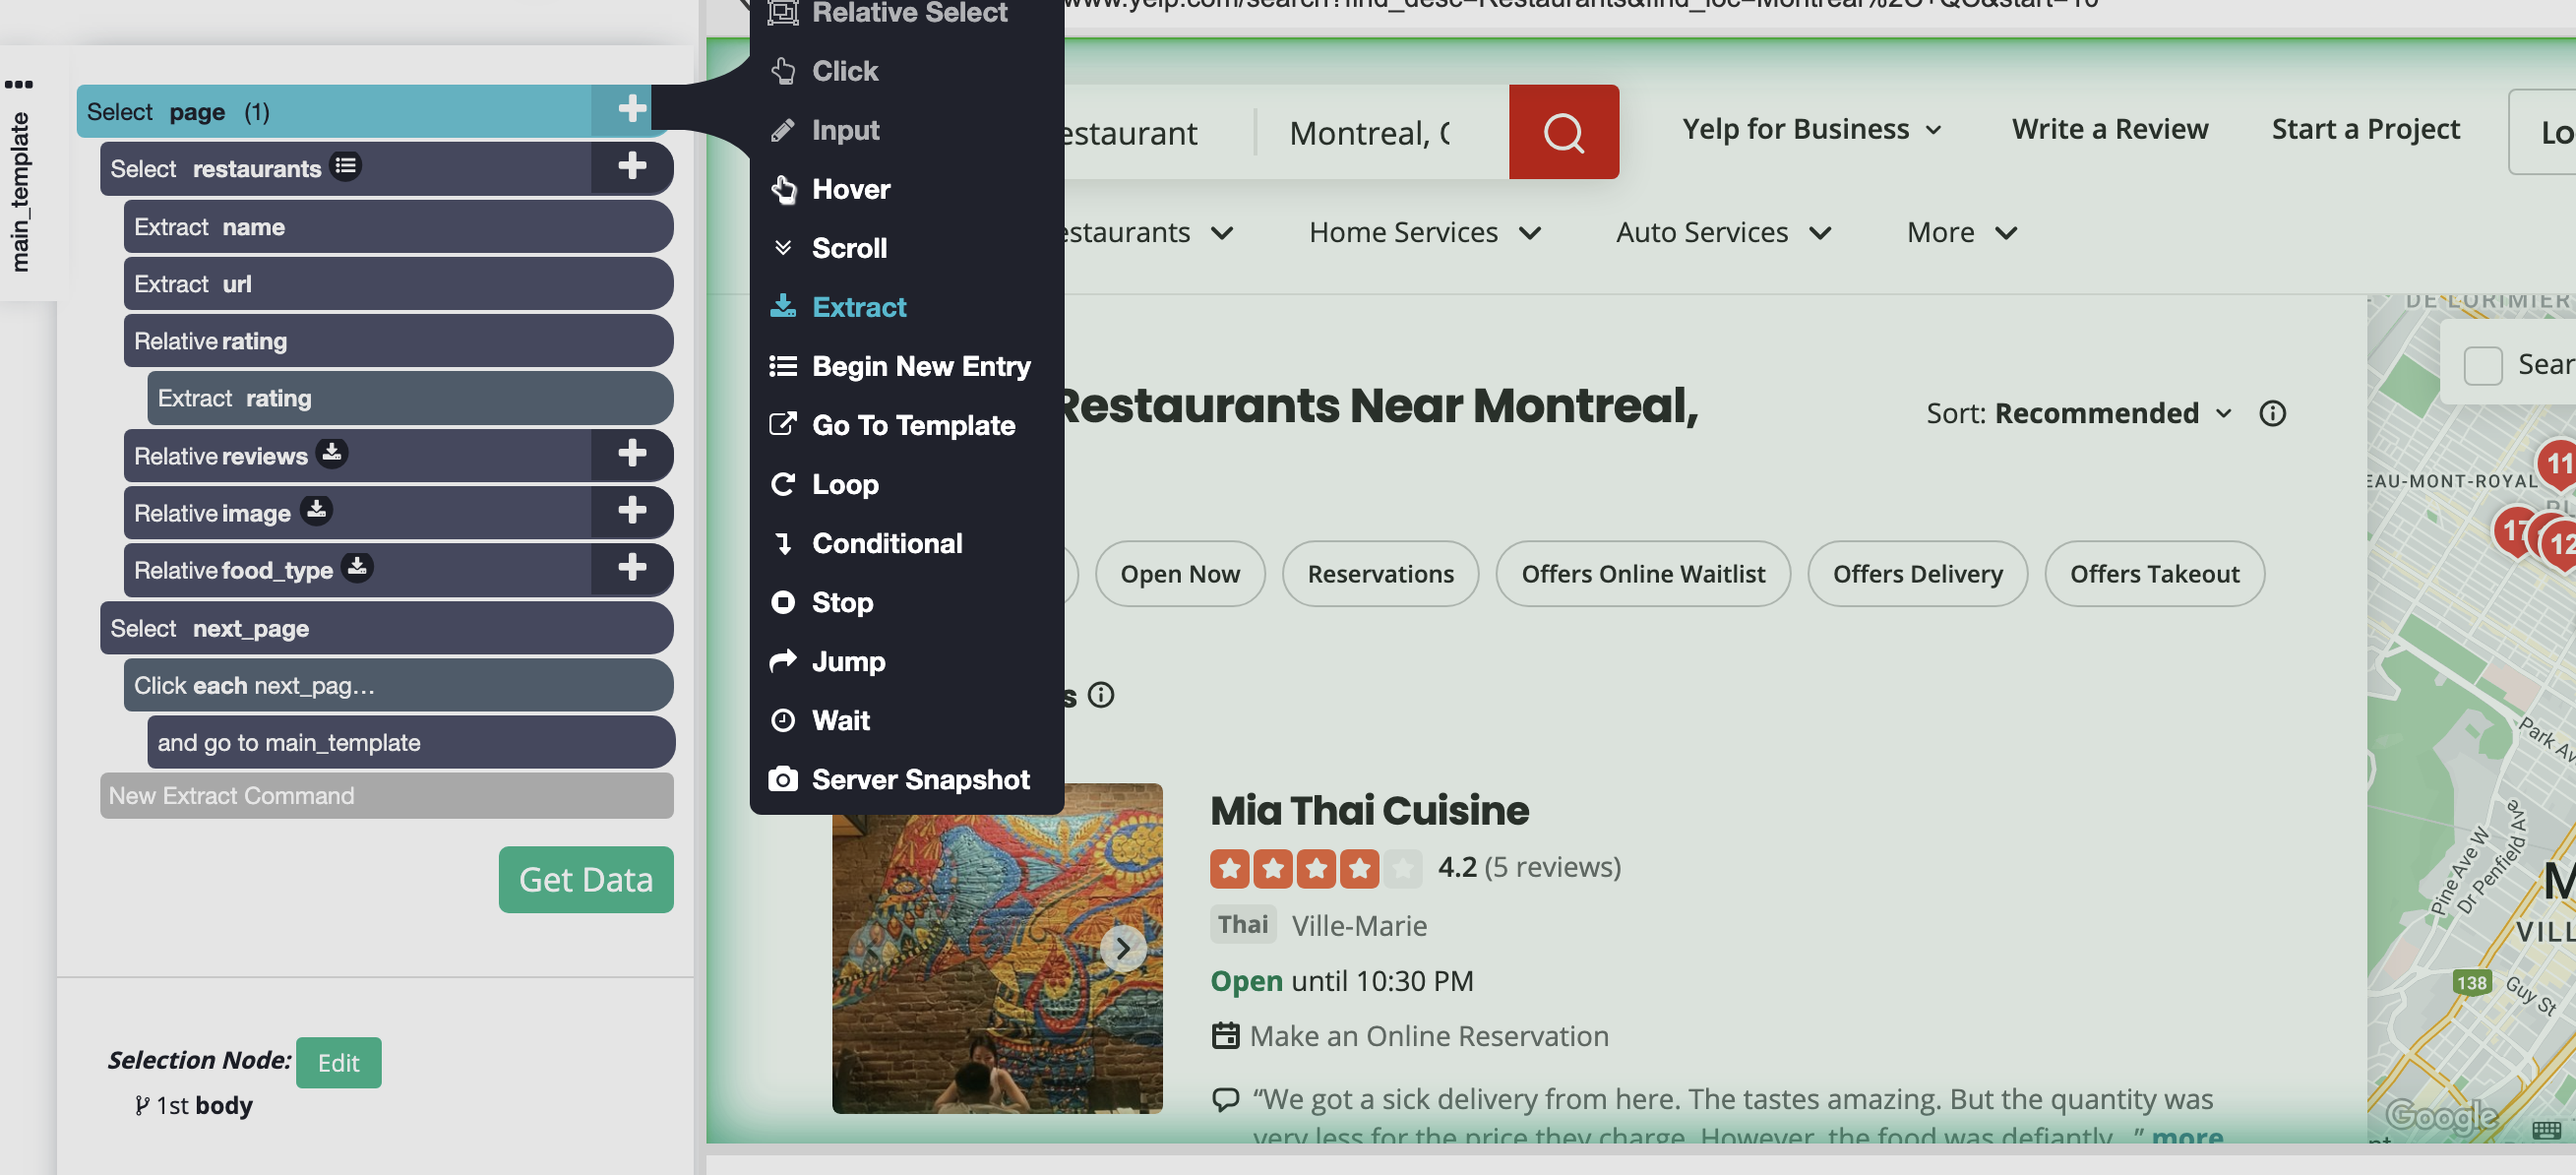Screen dimensions: 2576x1175
Task: Choose Extract from the command menu
Action: (x=858, y=307)
